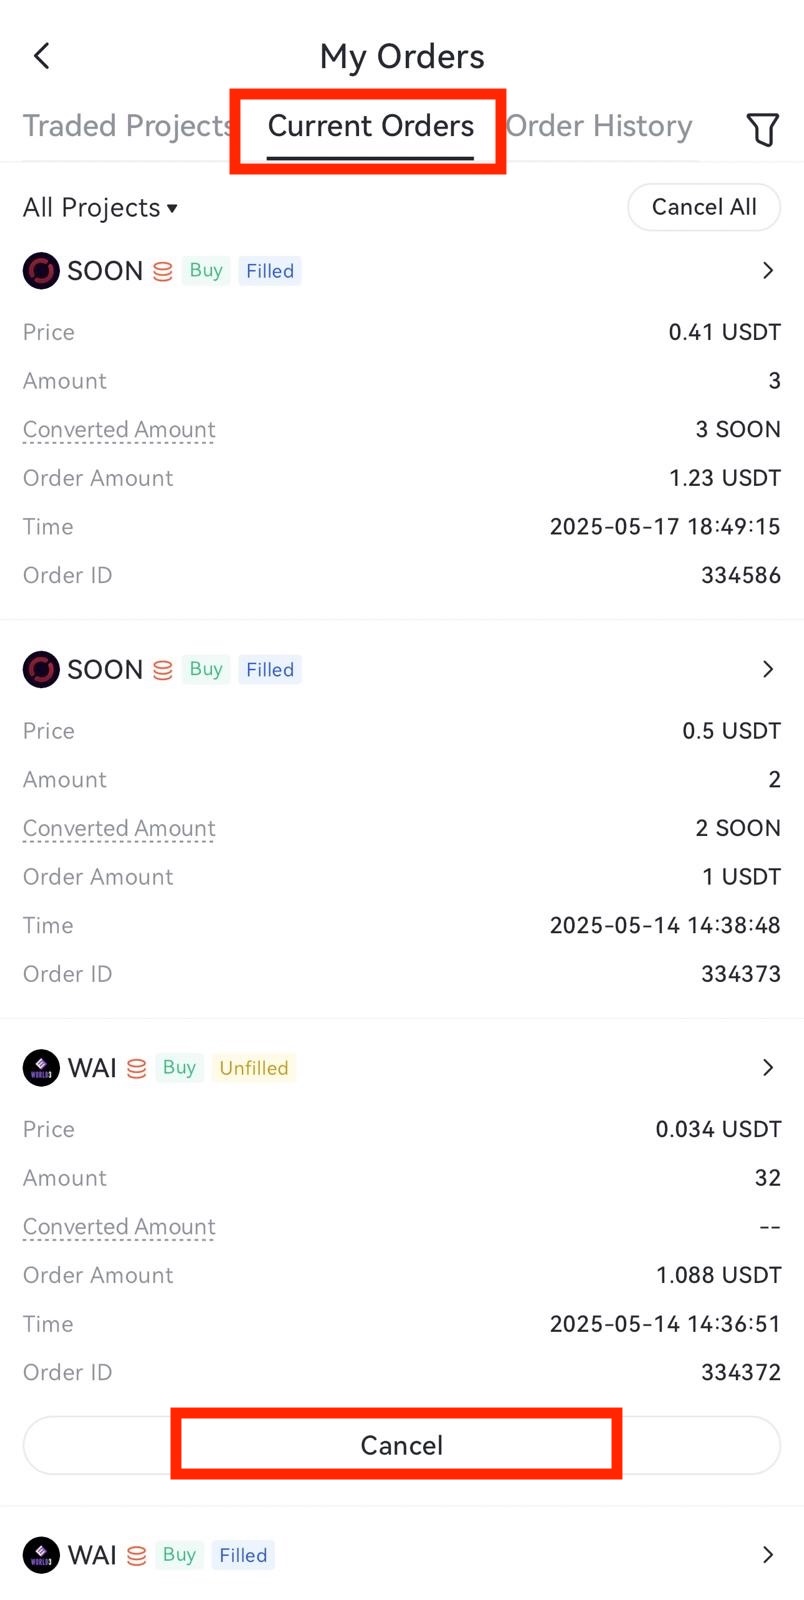
Task: Tap the bottom WAI token logo
Action: [x=41, y=1555]
